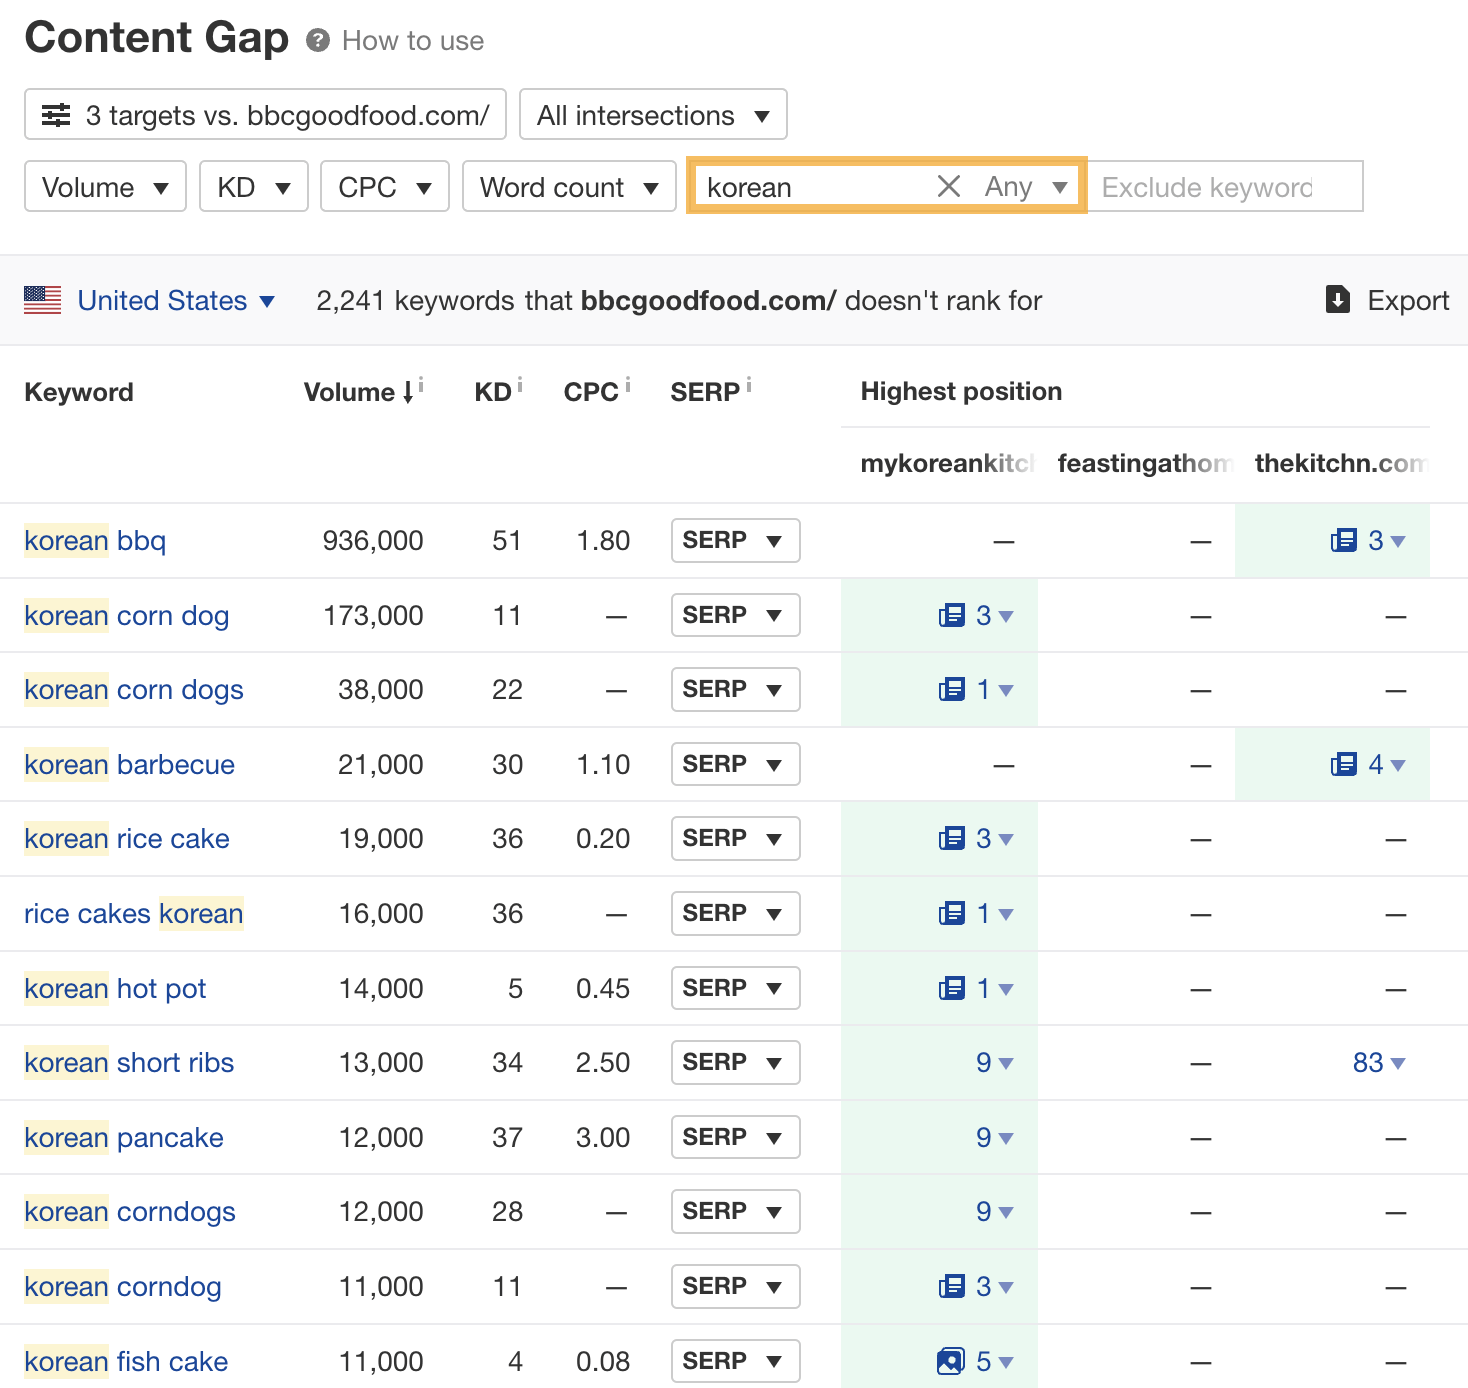Click the filter sliders icon before 3 targets
Screen dimensions: 1468x1388
pyautogui.click(x=56, y=114)
